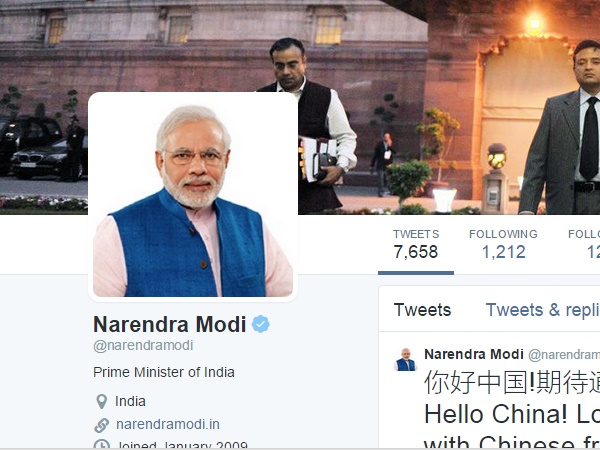Click the clock icon beside the Joined date
600x450 pixels.
tap(101, 445)
